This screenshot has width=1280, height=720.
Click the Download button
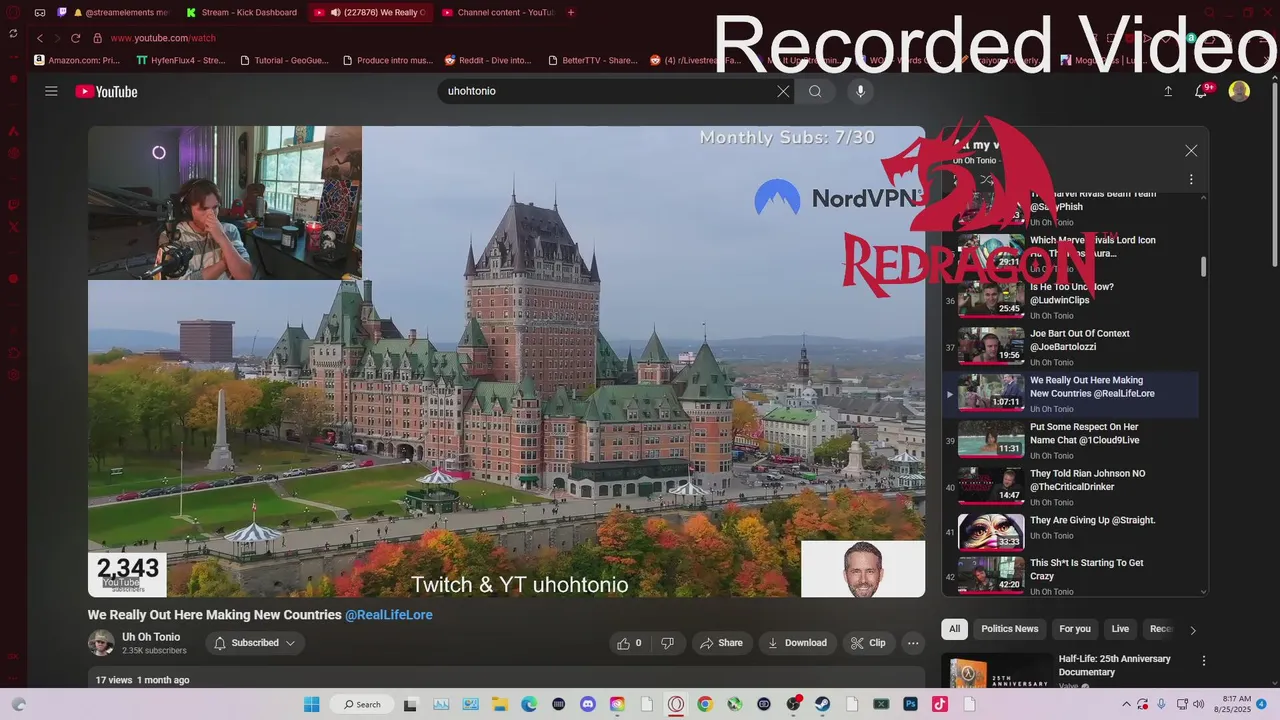pyautogui.click(x=796, y=643)
